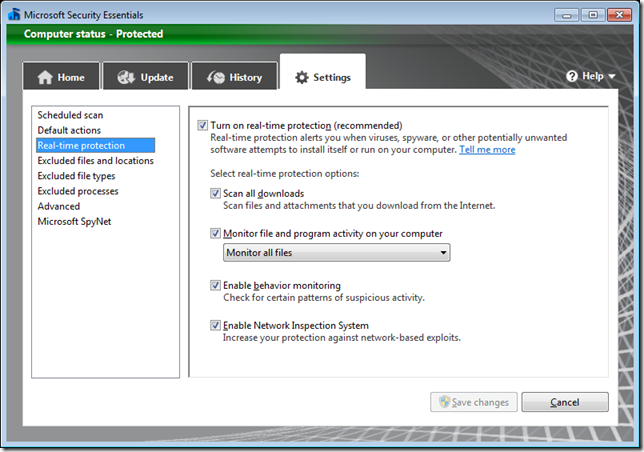The height and width of the screenshot is (452, 644).
Task: Toggle the Scan all downloads checkbox
Action: 216,193
